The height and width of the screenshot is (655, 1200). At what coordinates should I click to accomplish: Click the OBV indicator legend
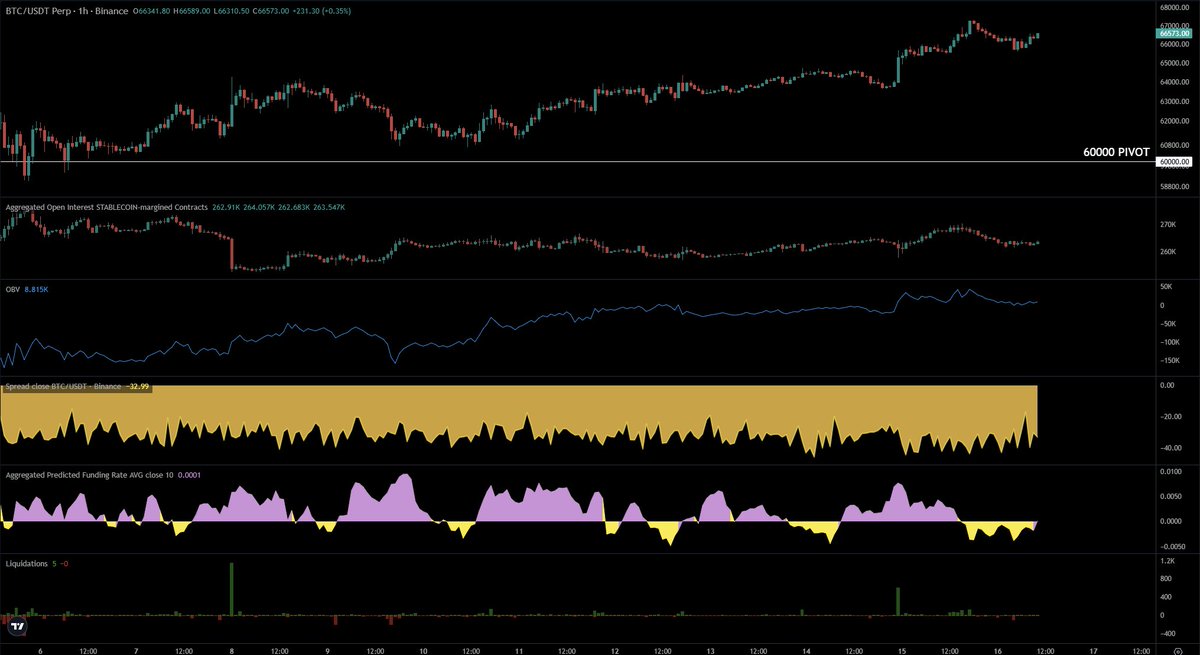[x=13, y=289]
